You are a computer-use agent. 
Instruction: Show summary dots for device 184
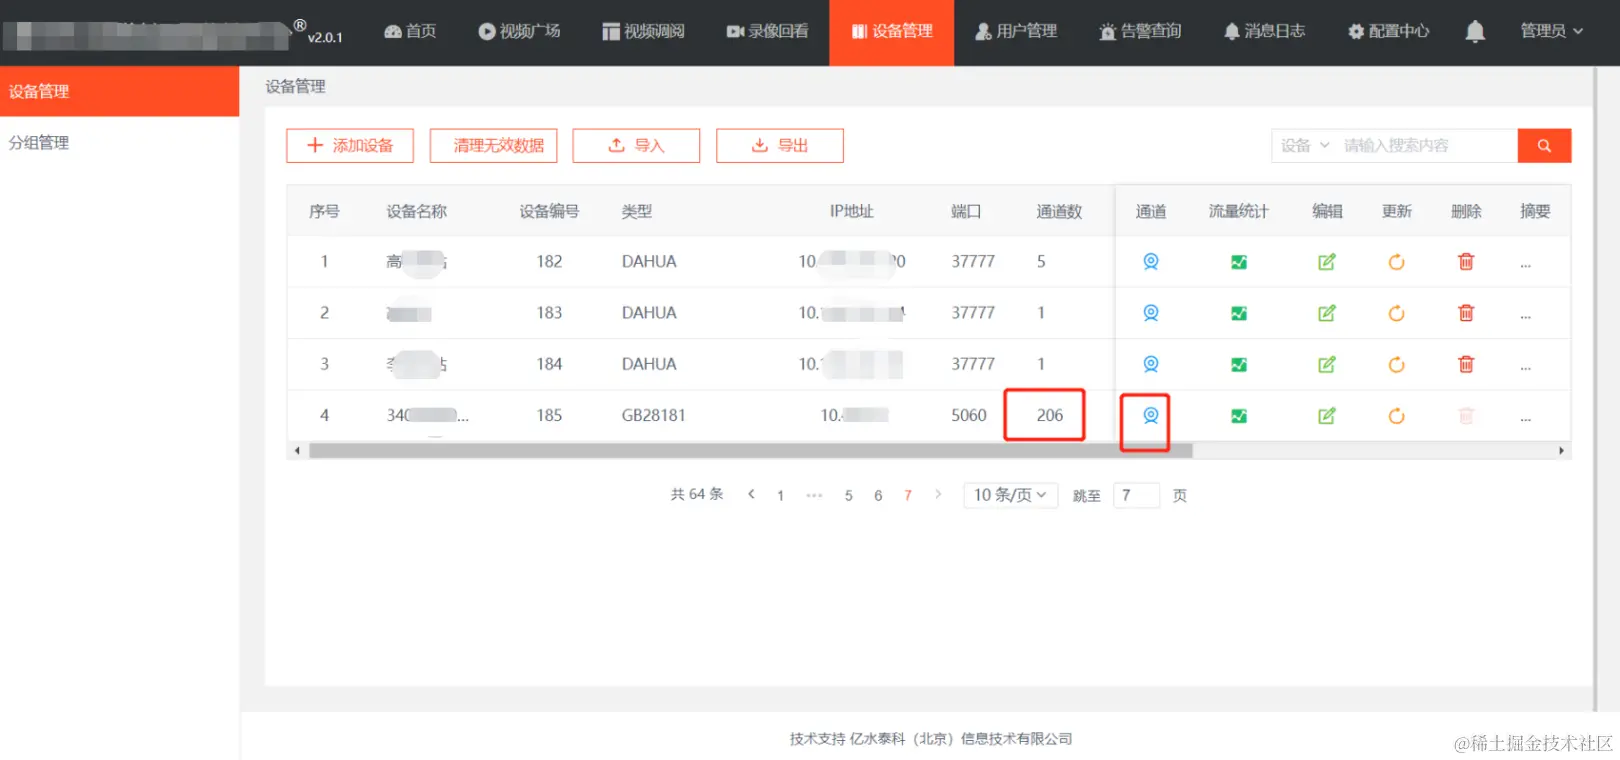coord(1526,367)
